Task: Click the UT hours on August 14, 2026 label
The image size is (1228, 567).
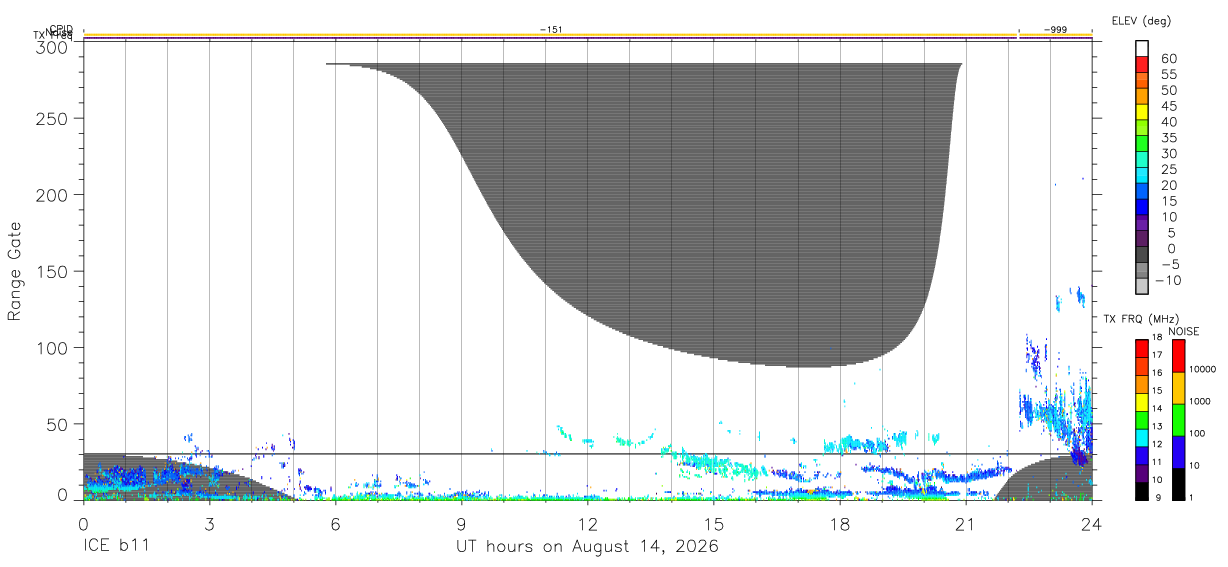Action: click(587, 548)
